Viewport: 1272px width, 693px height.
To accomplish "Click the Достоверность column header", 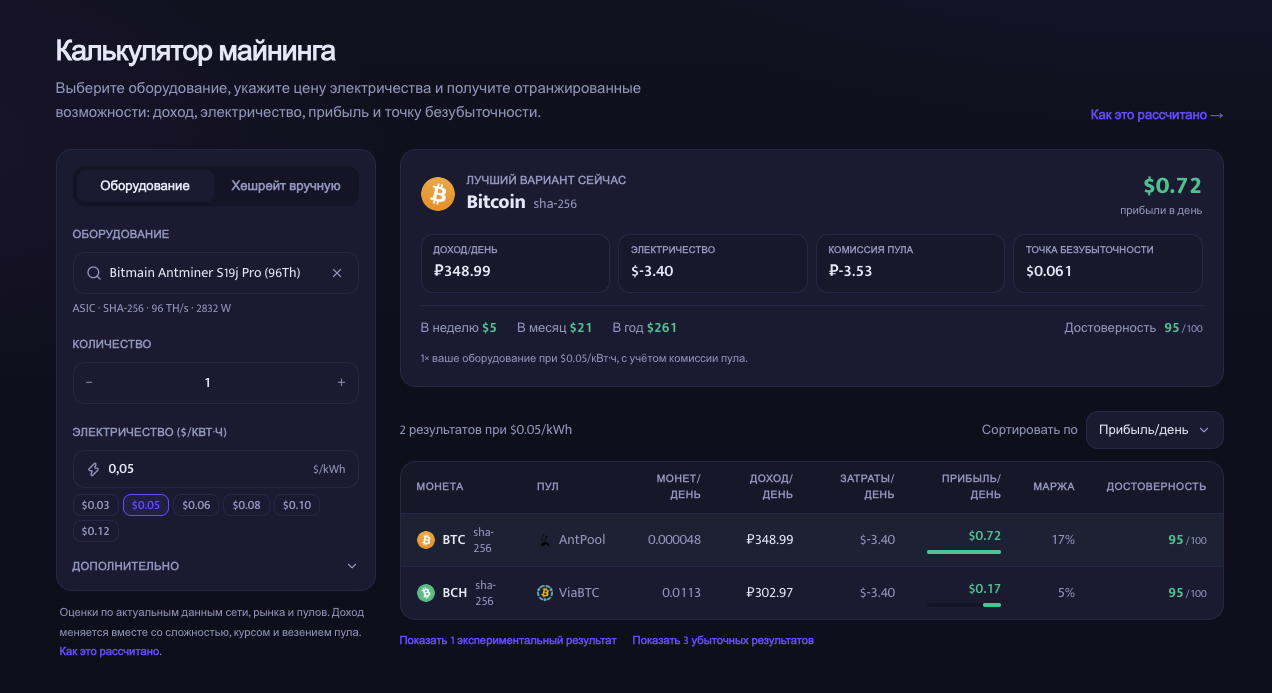I will click(x=1156, y=487).
